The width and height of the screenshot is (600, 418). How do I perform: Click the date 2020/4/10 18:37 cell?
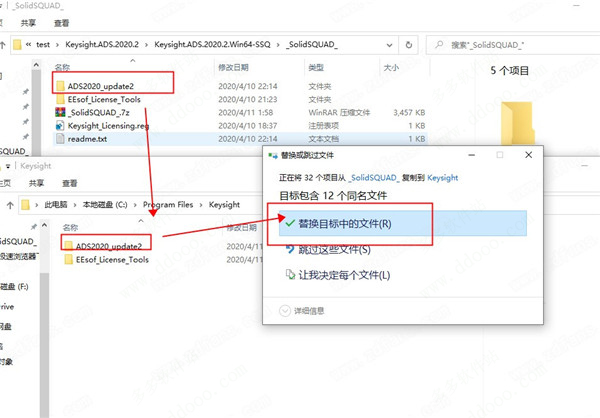pos(248,126)
